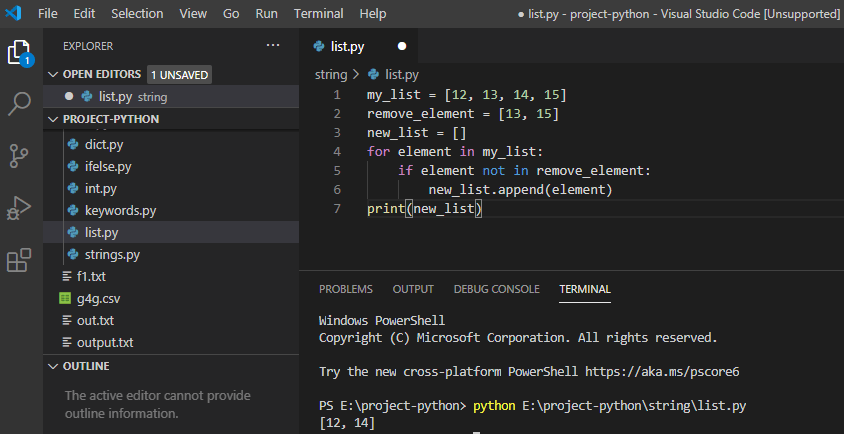This screenshot has height=434, width=844.
Task: Open the Help menu
Action: click(x=372, y=13)
